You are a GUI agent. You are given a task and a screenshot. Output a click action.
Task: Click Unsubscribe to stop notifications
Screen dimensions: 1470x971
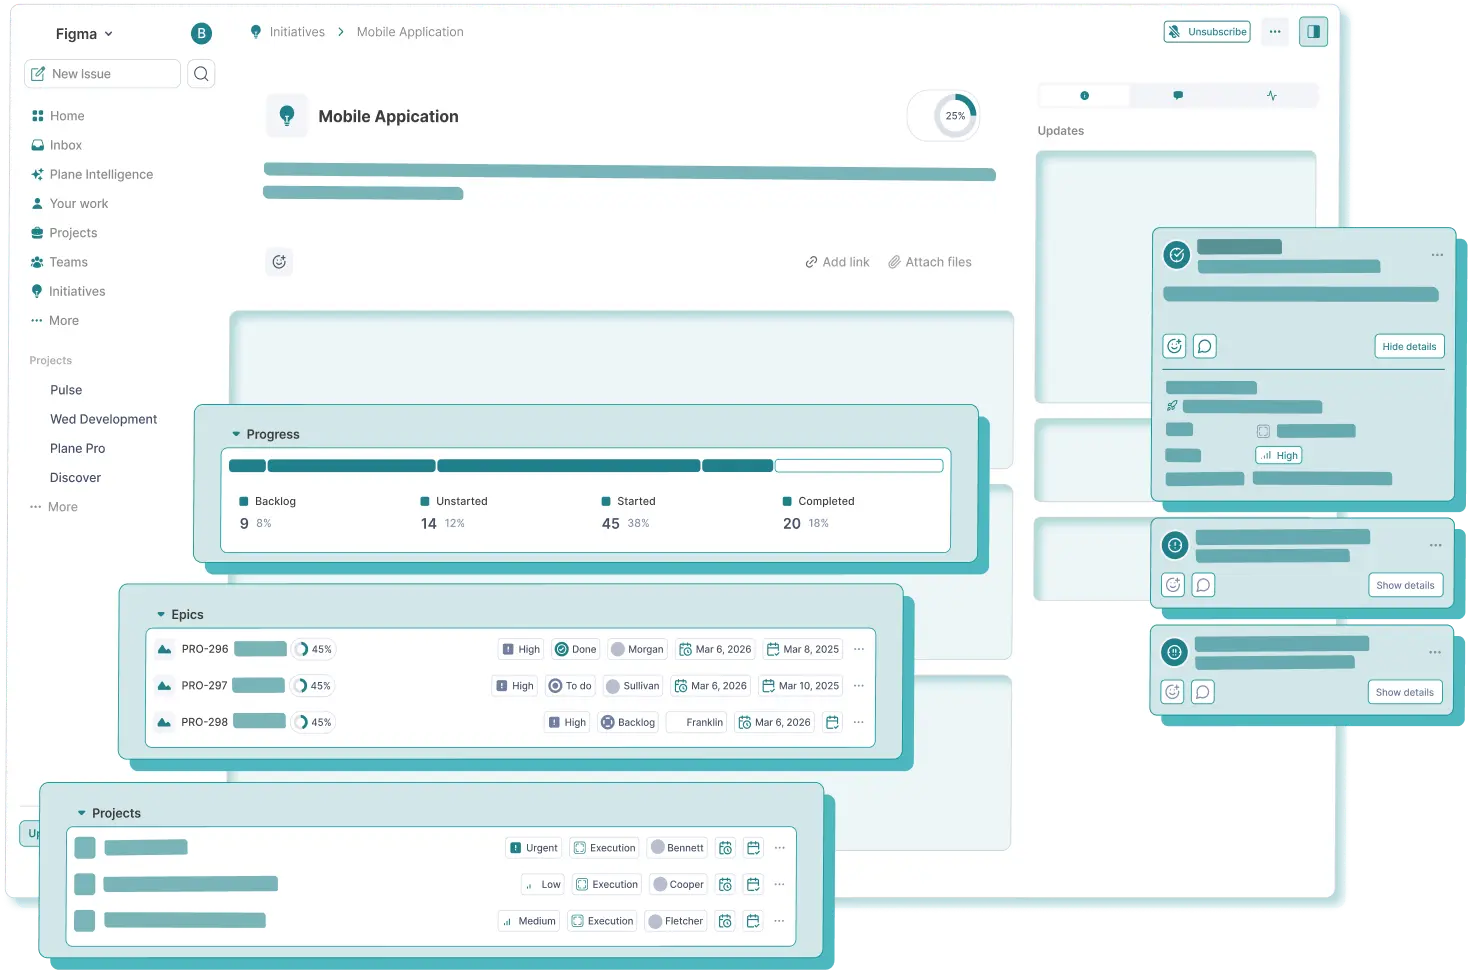coord(1207,32)
